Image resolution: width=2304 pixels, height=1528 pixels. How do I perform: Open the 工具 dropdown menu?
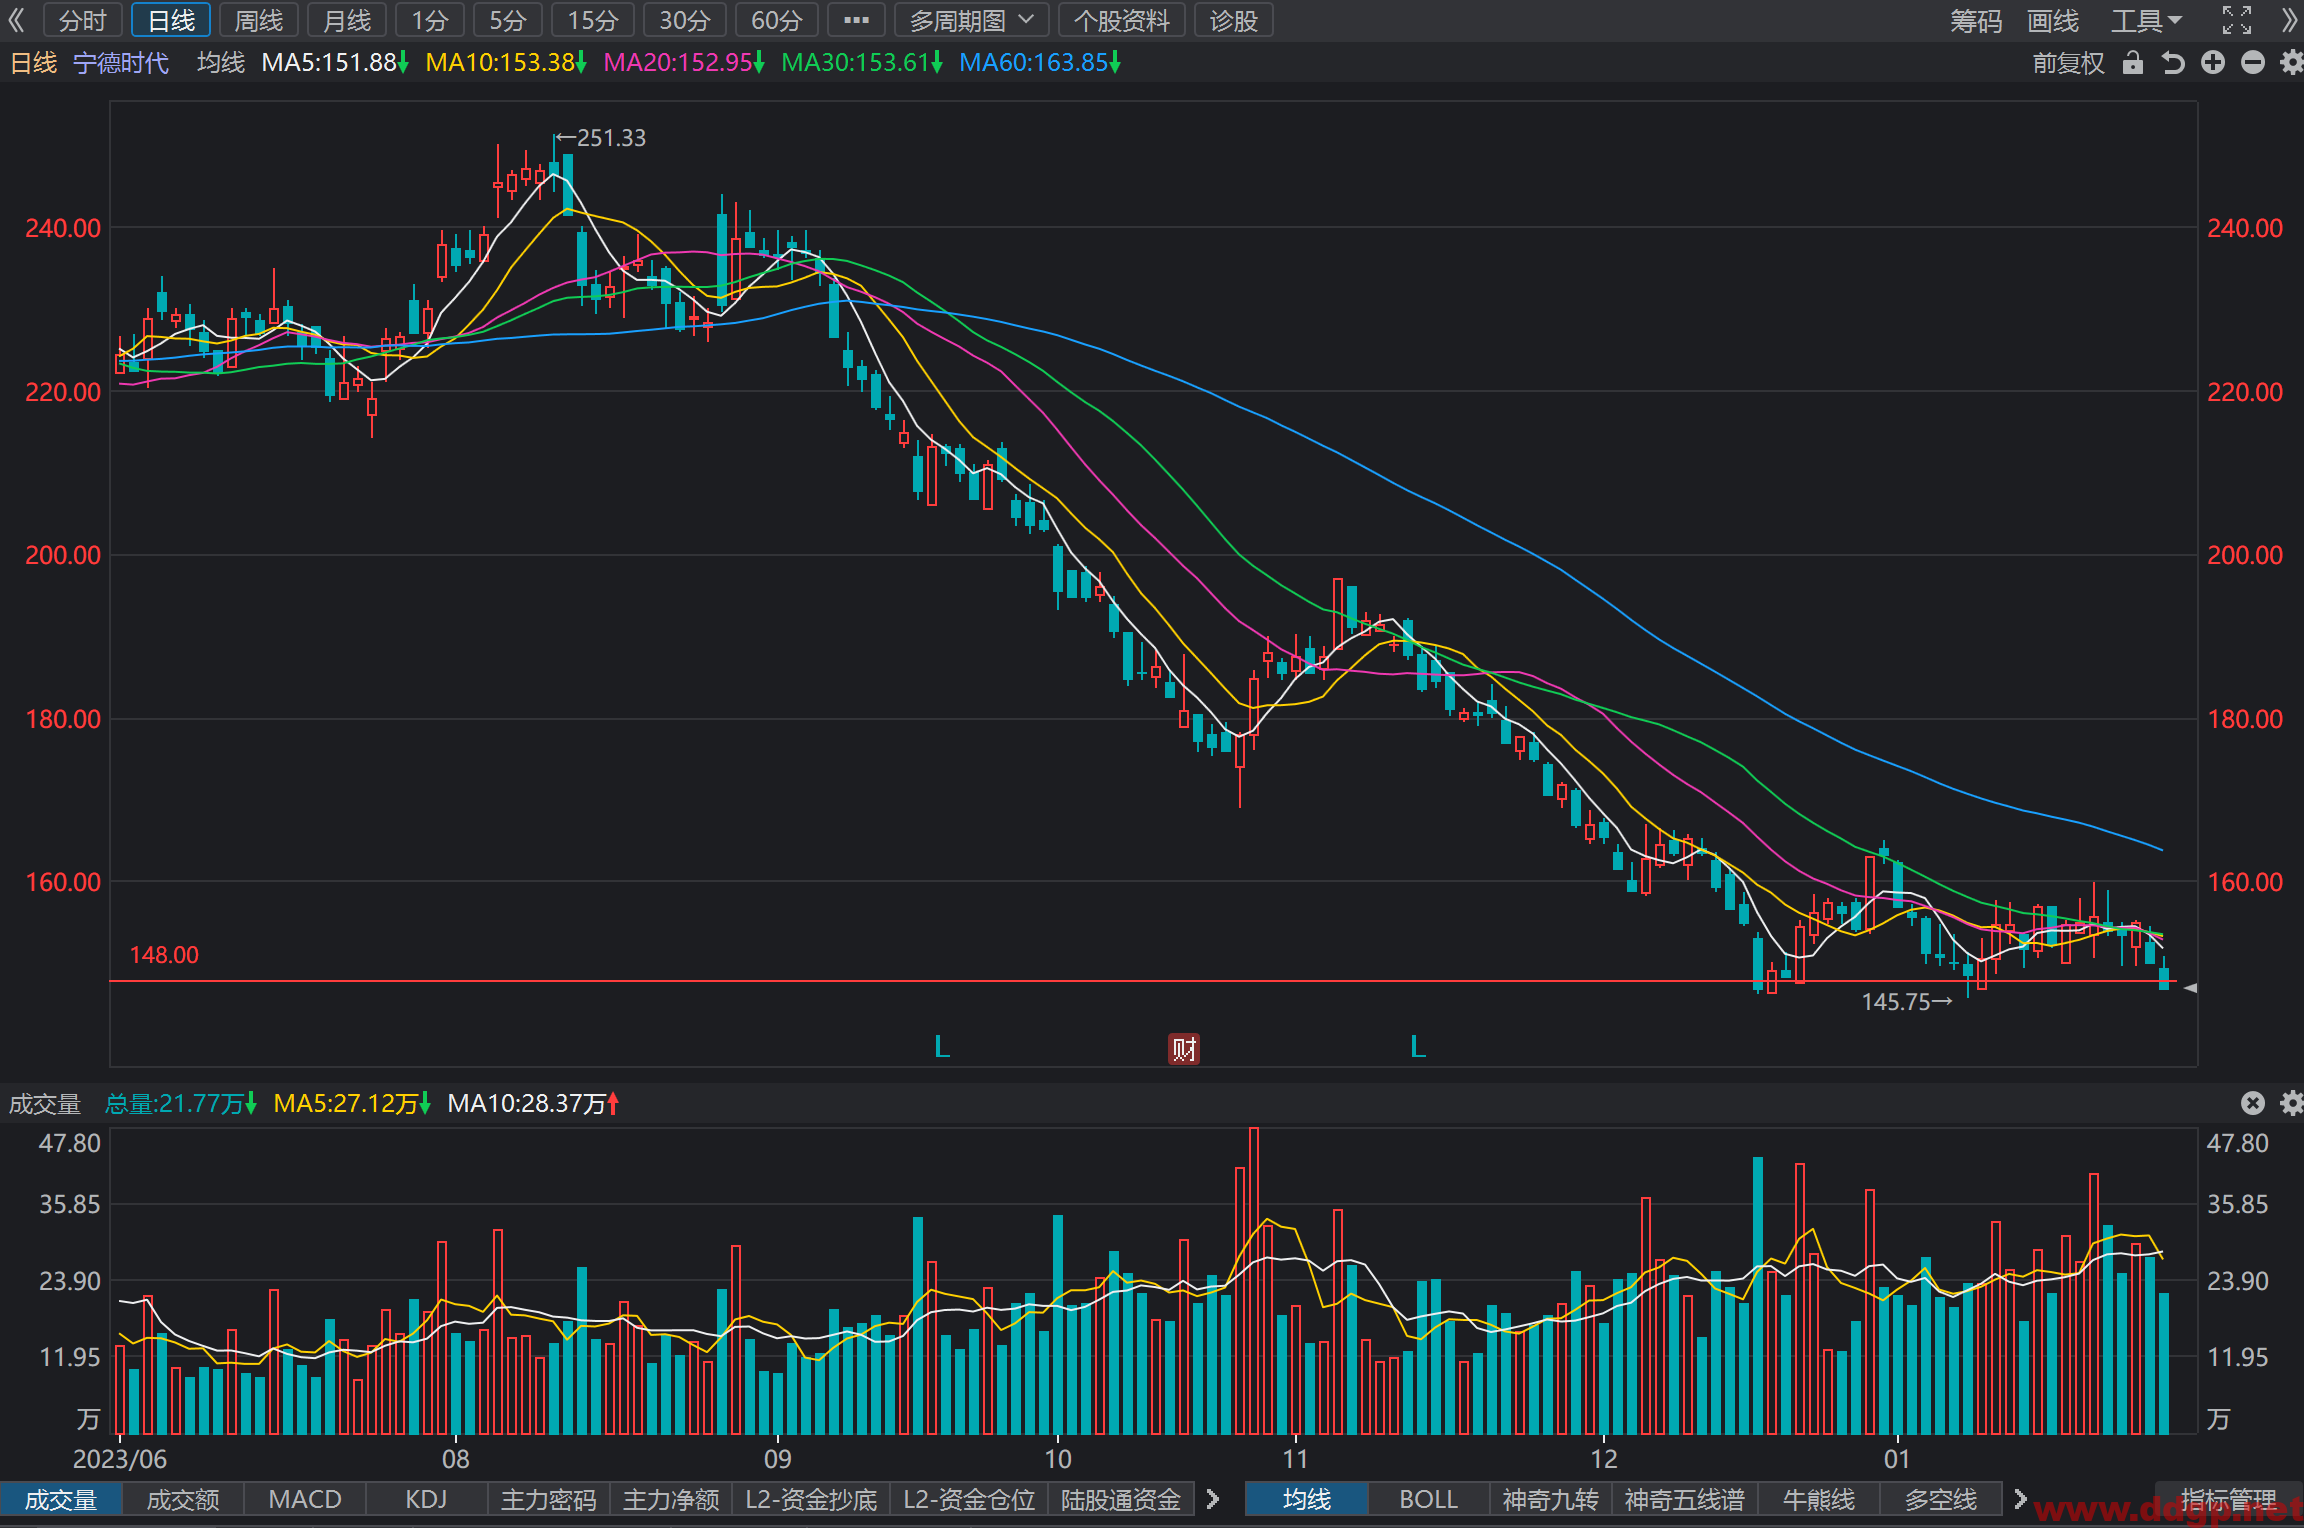click(2146, 20)
